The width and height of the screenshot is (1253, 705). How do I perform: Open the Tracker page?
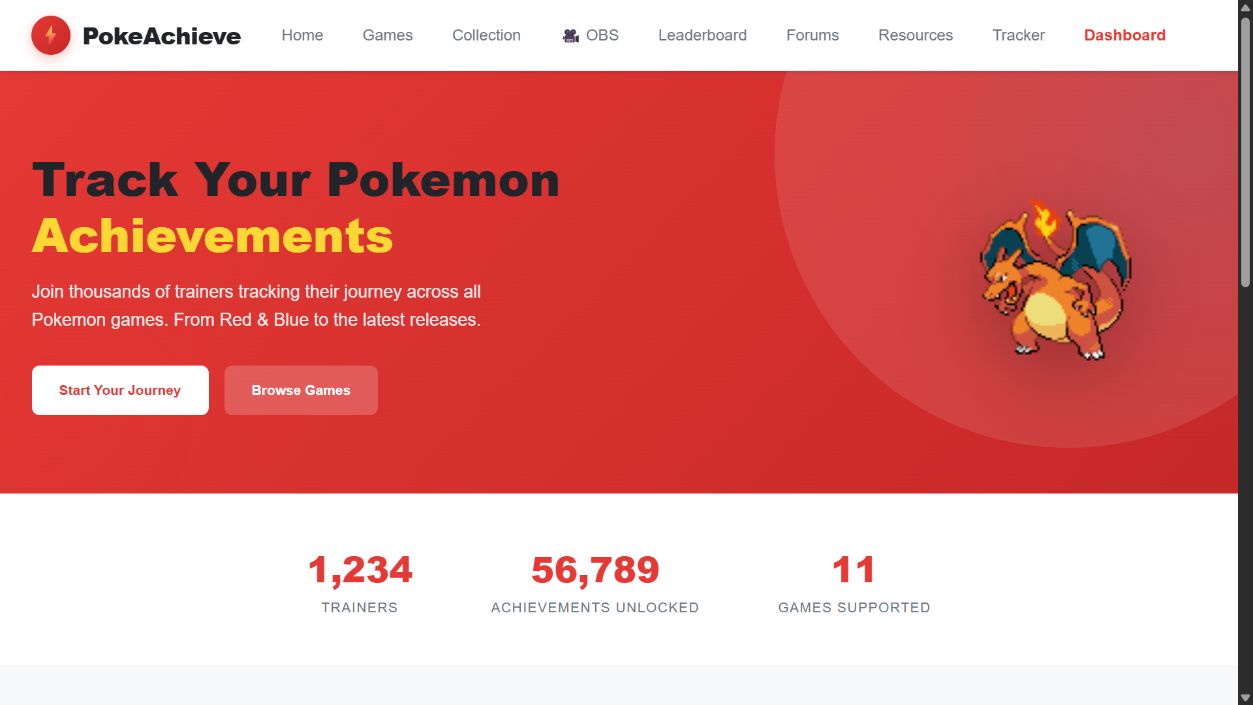pyautogui.click(x=1019, y=35)
